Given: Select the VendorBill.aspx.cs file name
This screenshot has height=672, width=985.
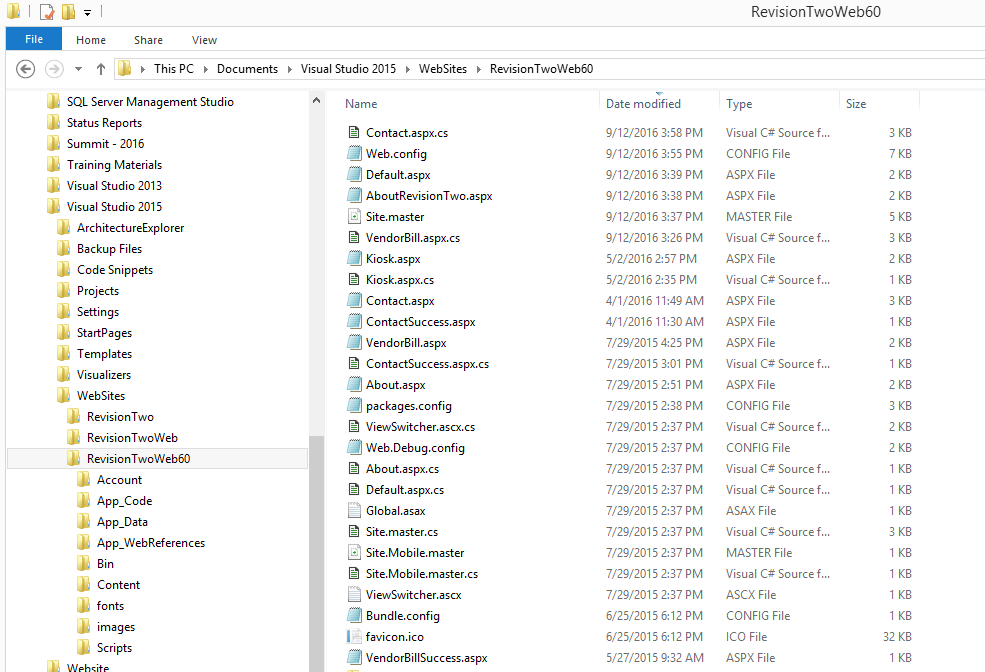Looking at the screenshot, I should click(413, 237).
